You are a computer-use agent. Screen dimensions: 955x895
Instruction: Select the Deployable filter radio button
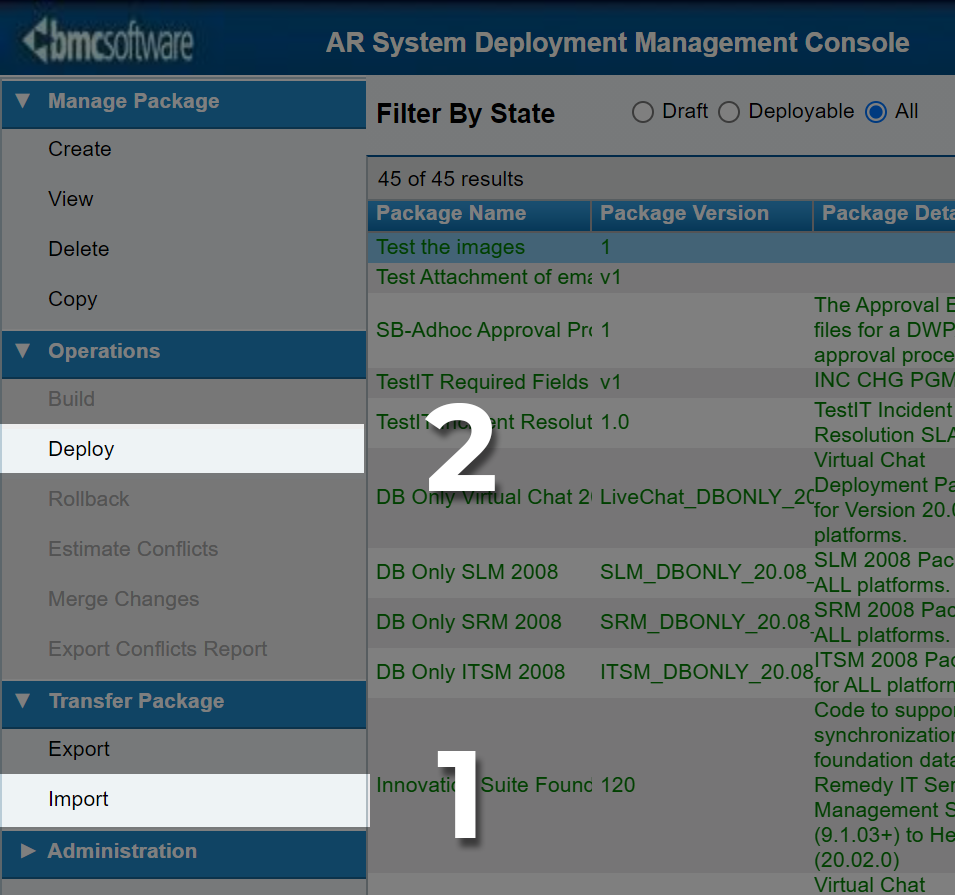[729, 112]
